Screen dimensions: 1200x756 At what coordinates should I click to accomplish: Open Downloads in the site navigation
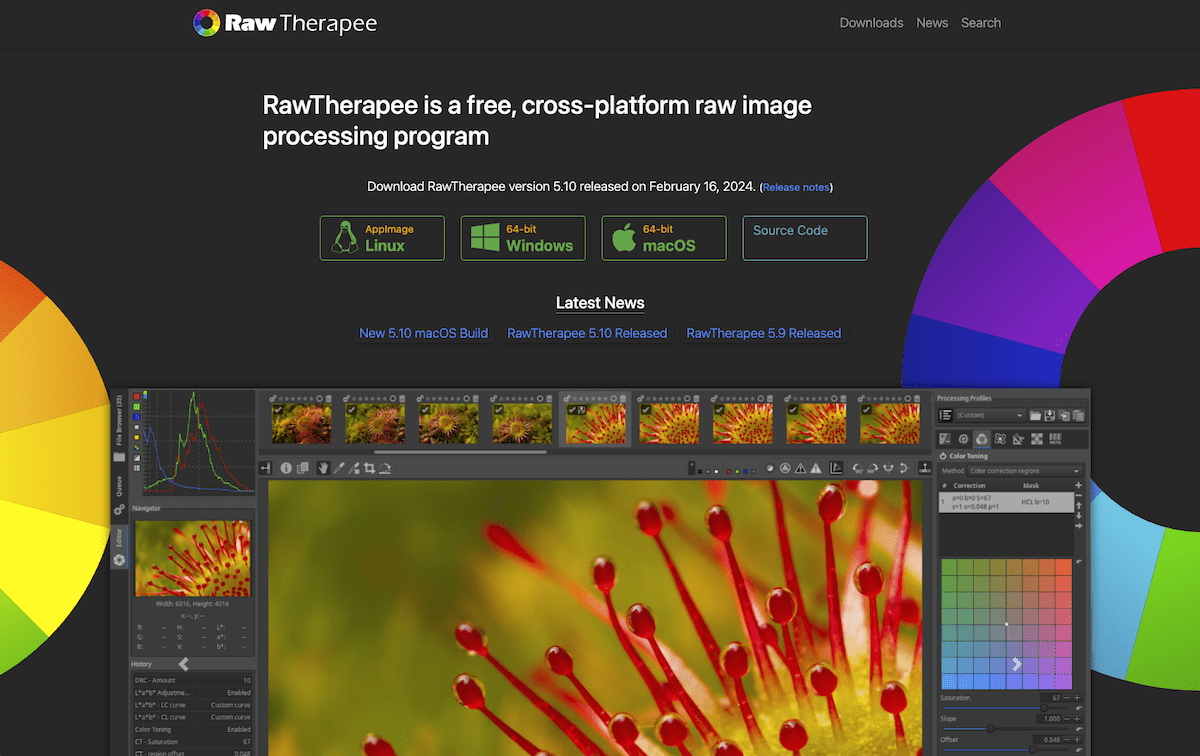click(x=871, y=22)
